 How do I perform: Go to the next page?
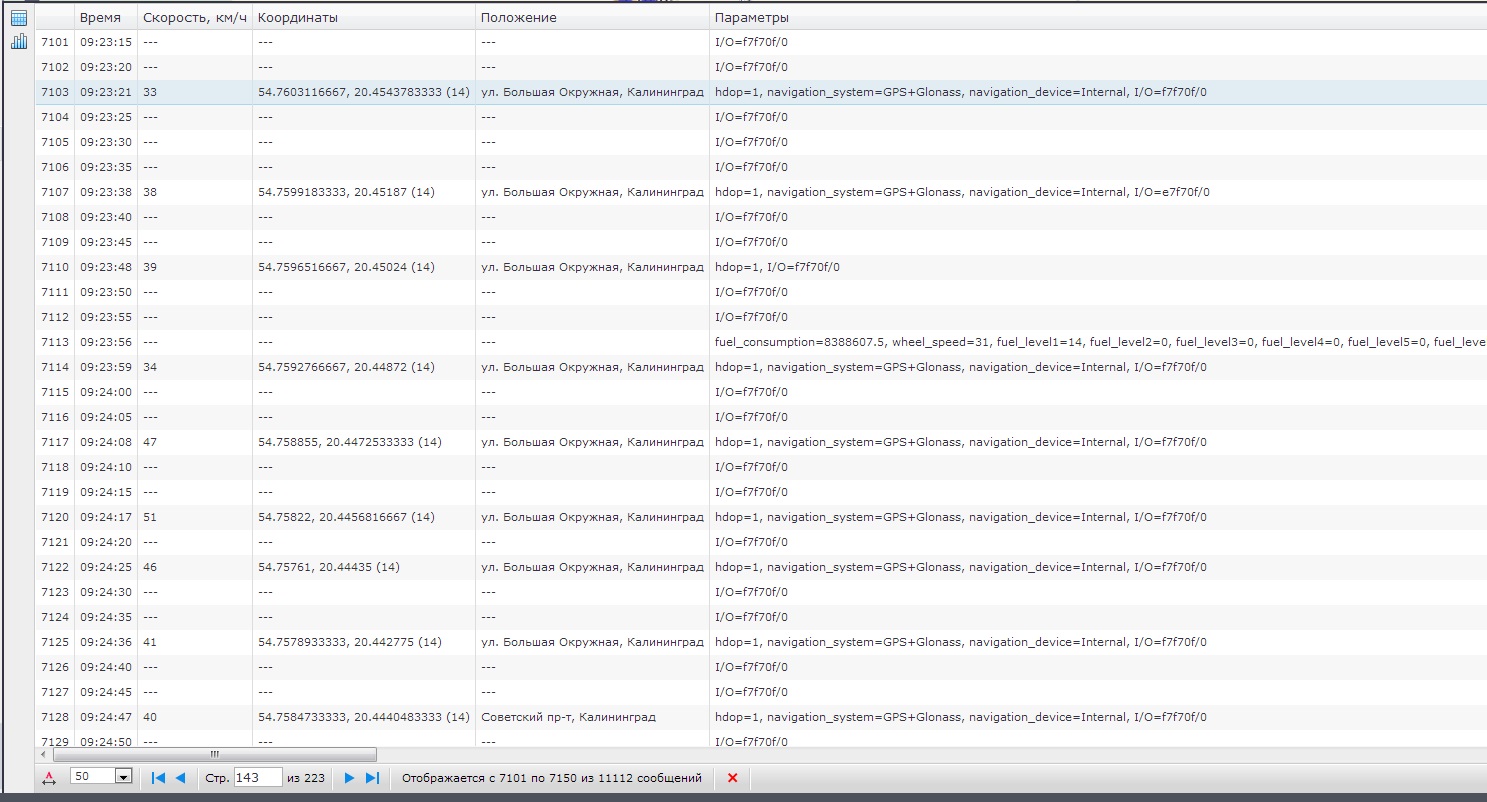[x=349, y=778]
